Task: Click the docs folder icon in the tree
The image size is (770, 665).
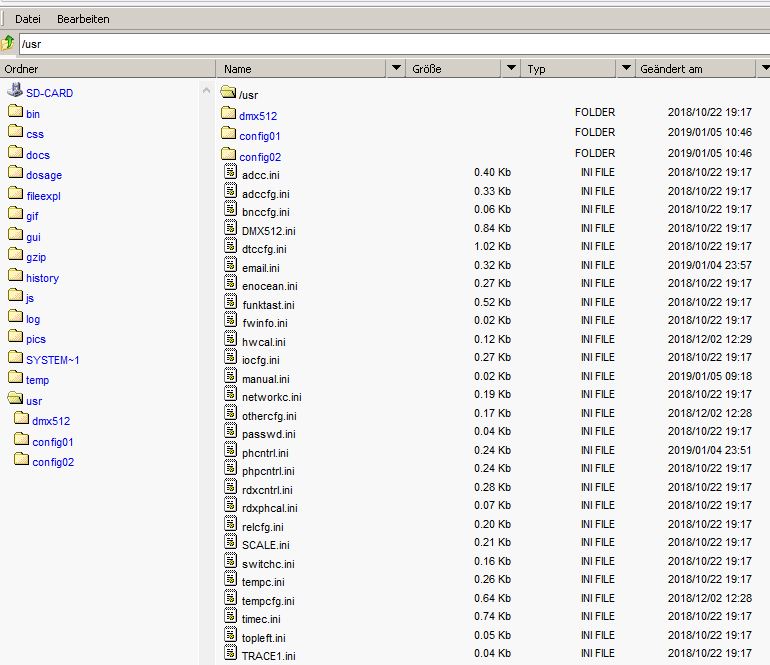Action: tap(16, 152)
